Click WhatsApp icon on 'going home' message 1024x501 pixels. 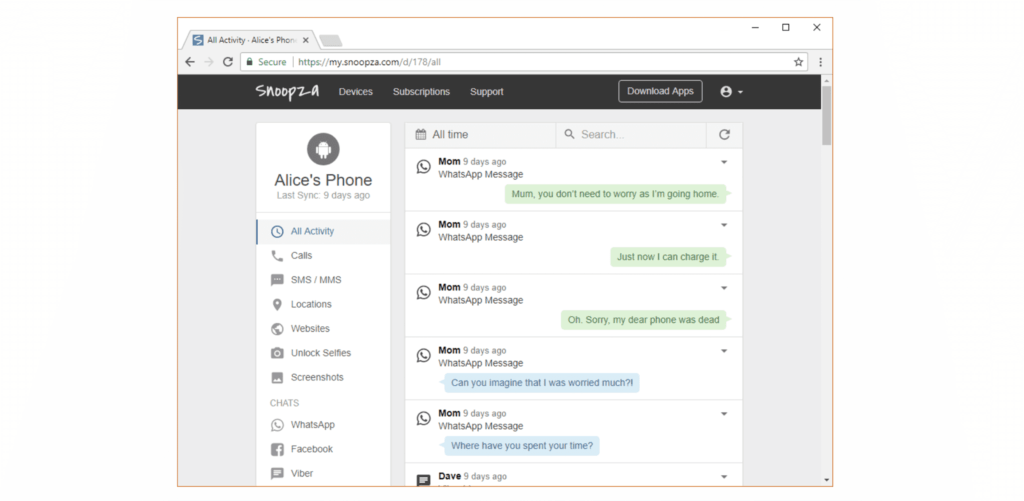pyautogui.click(x=424, y=167)
